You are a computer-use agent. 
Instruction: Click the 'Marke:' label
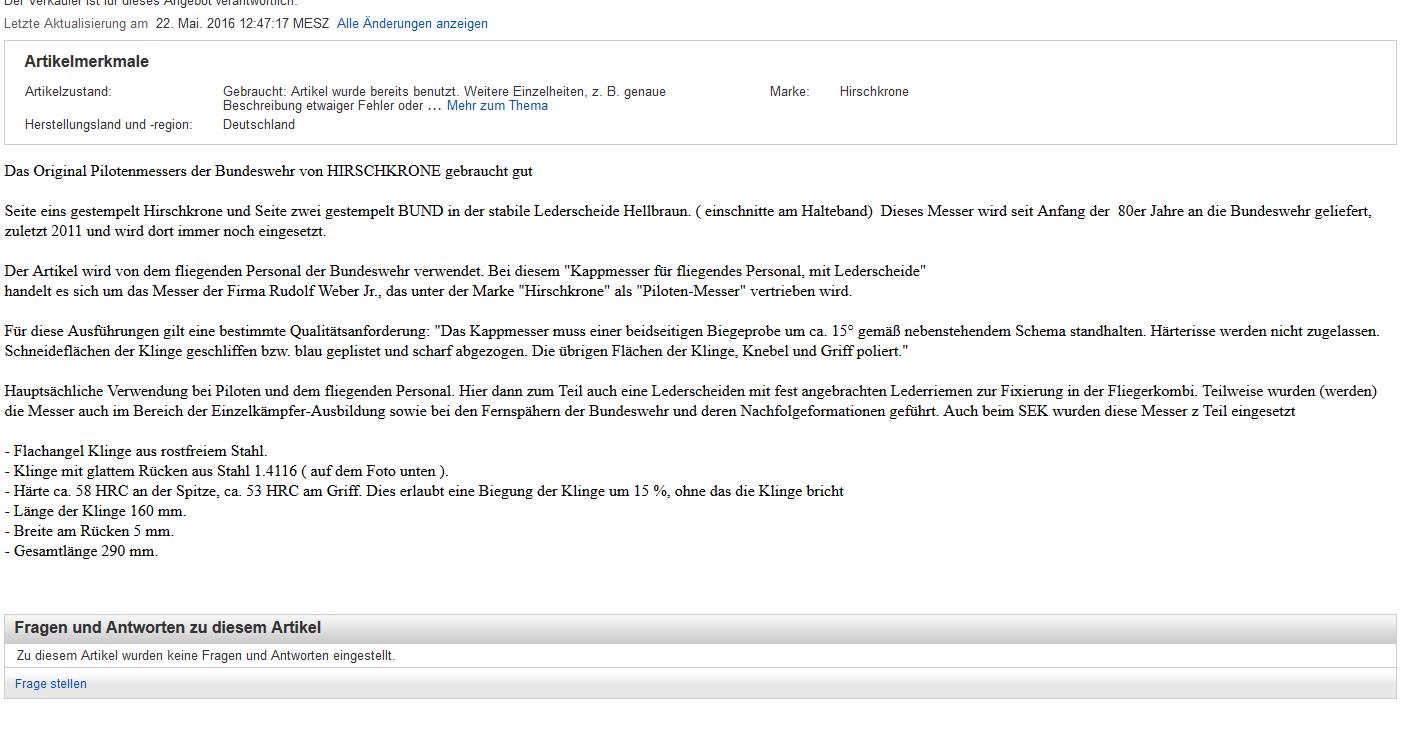(789, 91)
